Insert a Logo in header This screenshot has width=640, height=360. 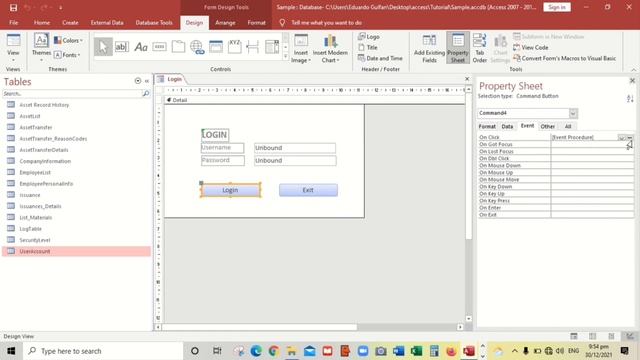(369, 37)
